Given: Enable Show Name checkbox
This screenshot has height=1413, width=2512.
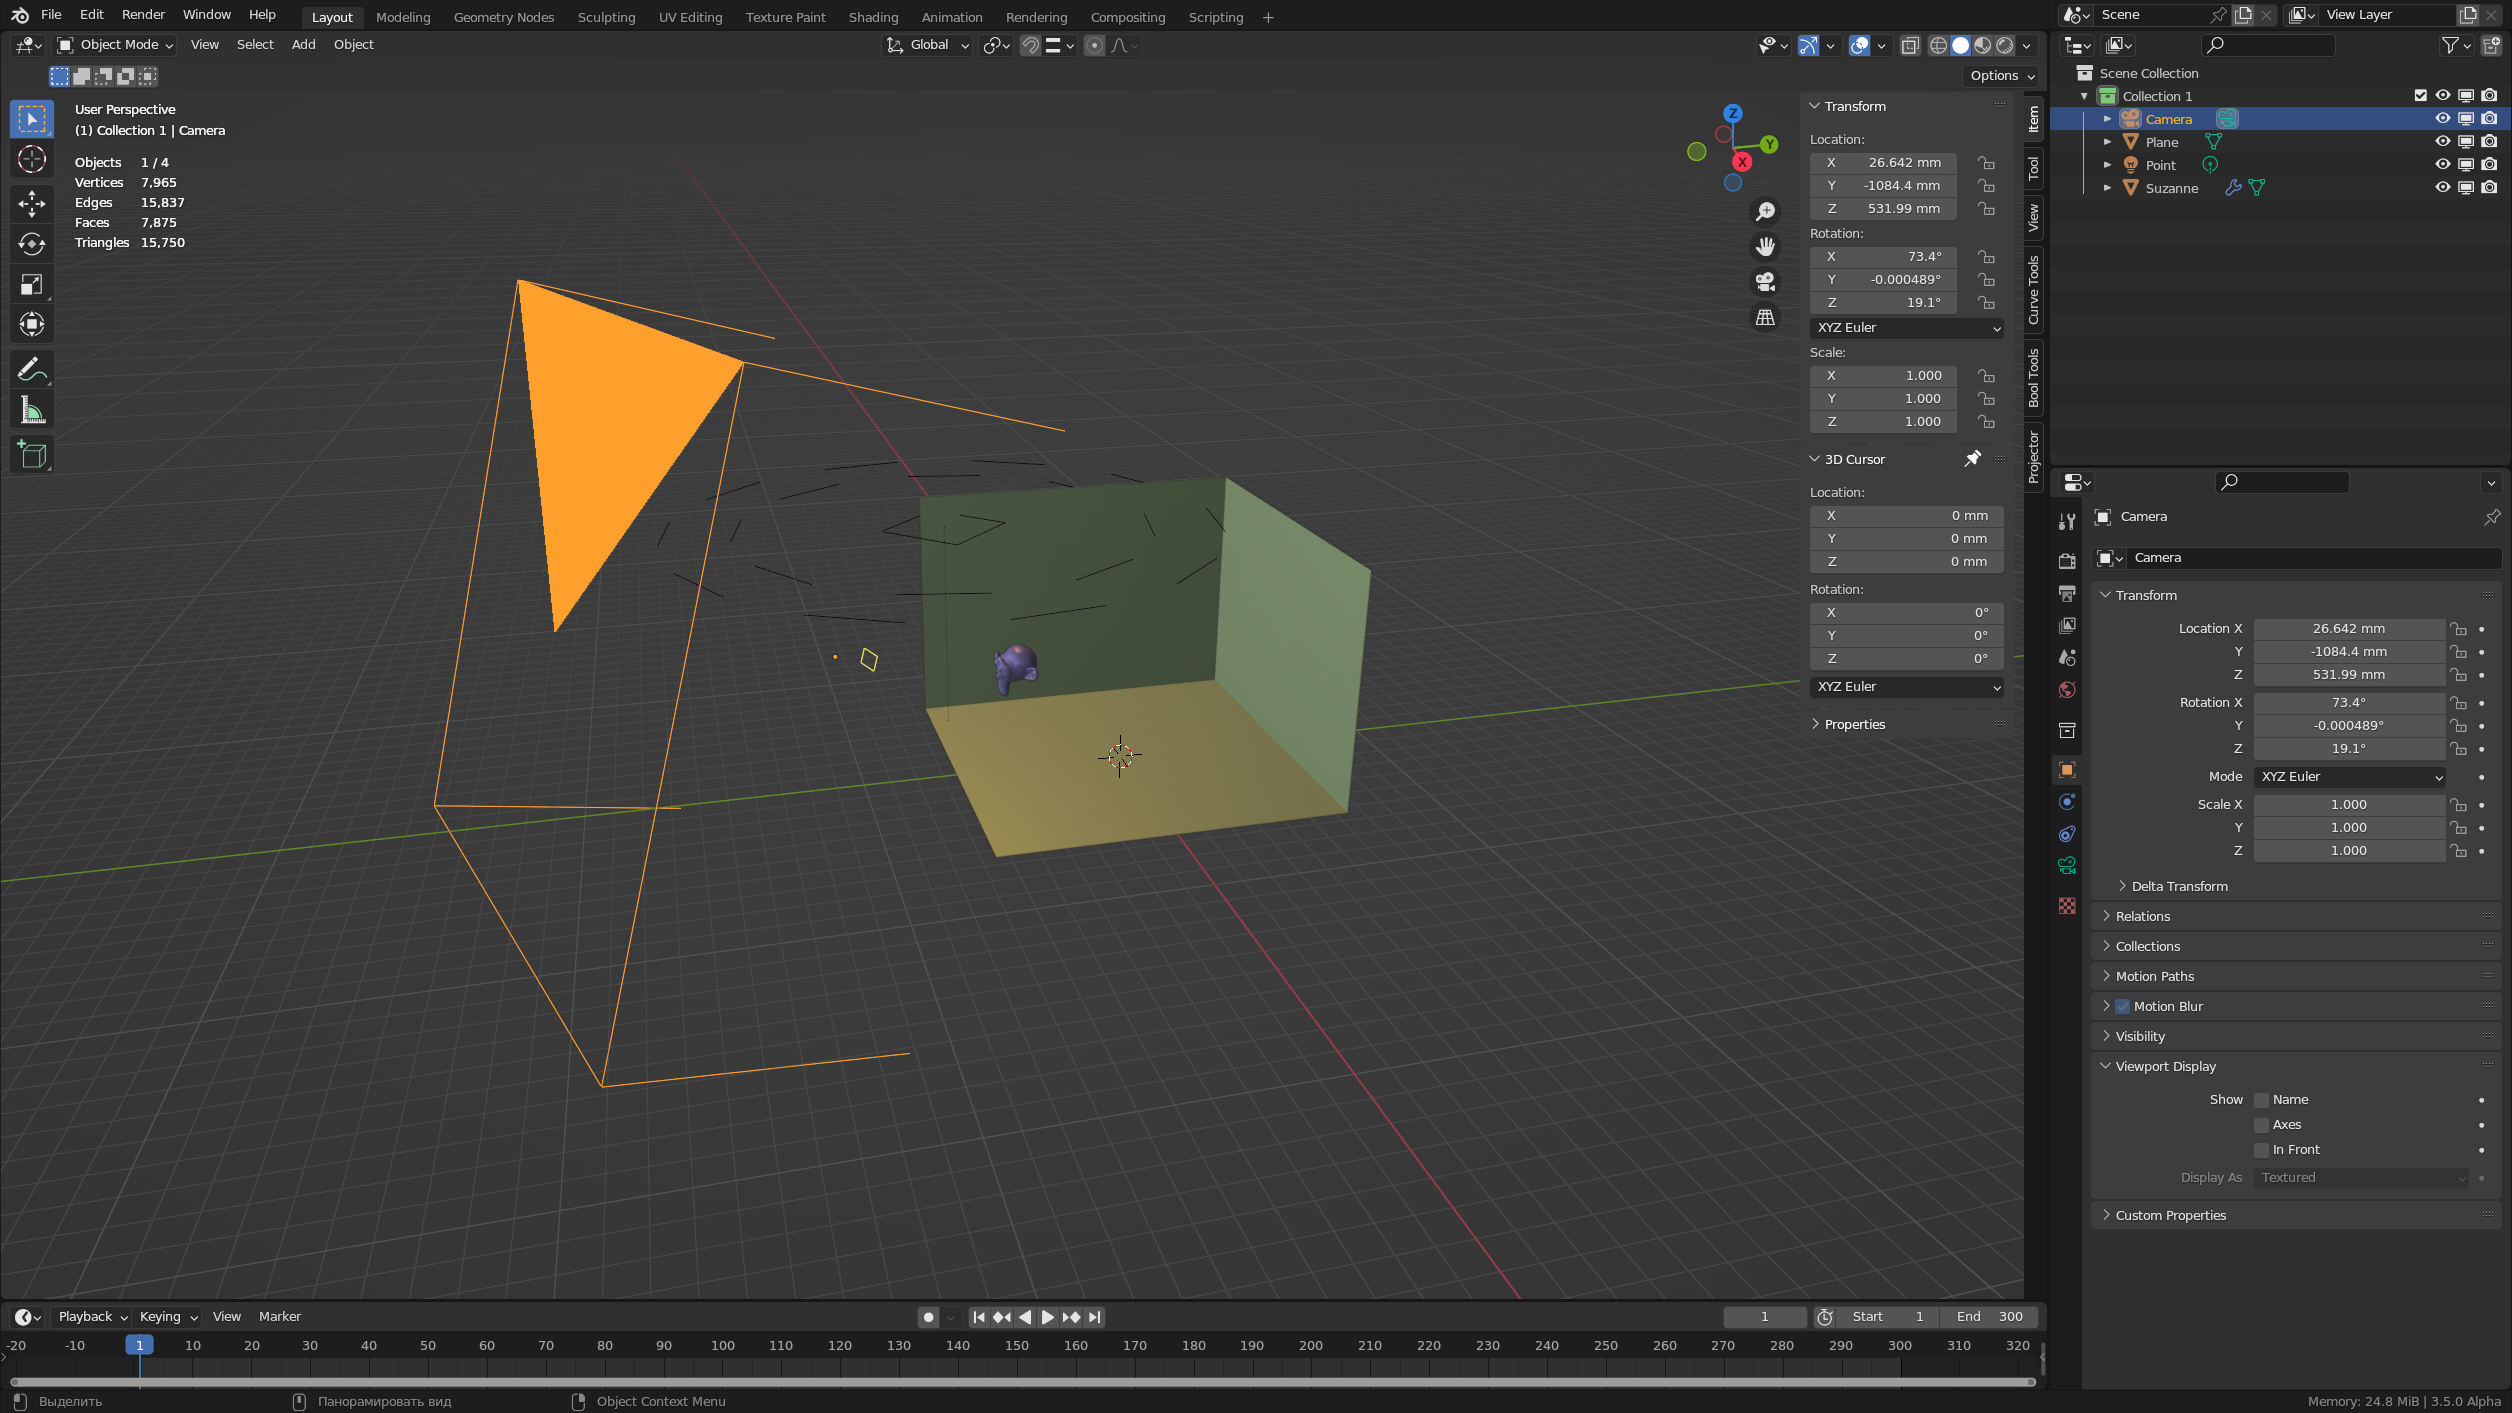Looking at the screenshot, I should pyautogui.click(x=2262, y=1100).
